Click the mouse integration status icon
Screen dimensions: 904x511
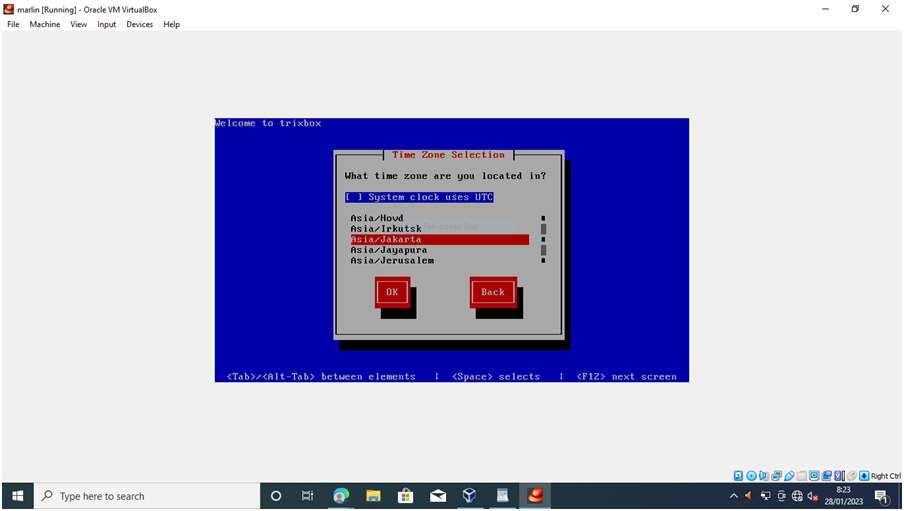(852, 476)
